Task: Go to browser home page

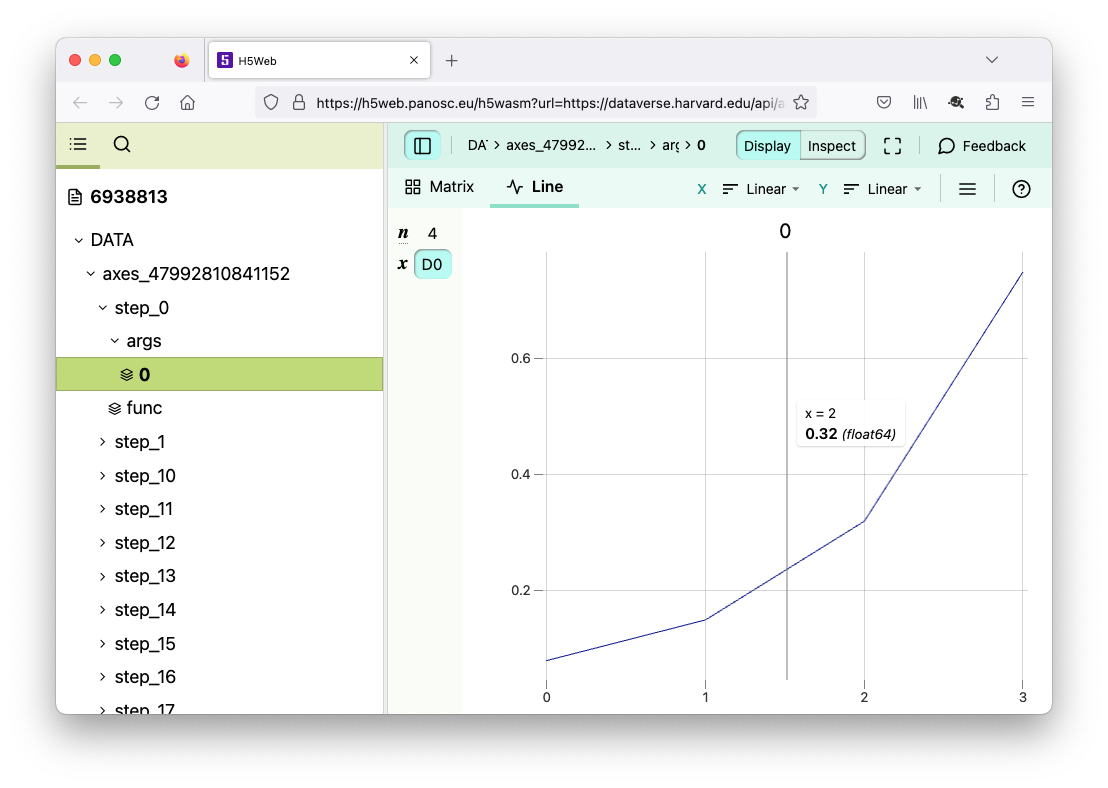Action: tap(187, 102)
